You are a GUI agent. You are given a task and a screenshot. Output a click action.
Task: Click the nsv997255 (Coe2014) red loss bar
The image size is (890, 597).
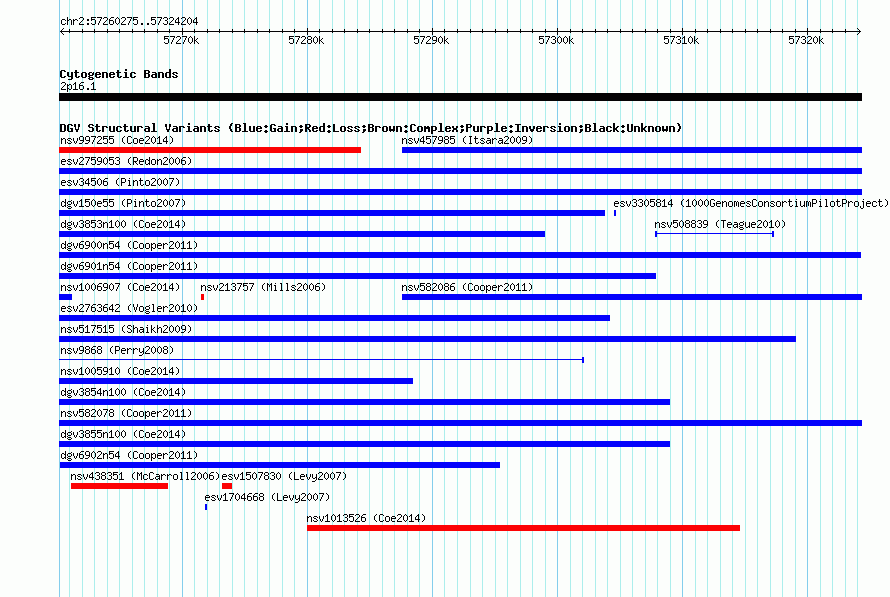tap(210, 150)
